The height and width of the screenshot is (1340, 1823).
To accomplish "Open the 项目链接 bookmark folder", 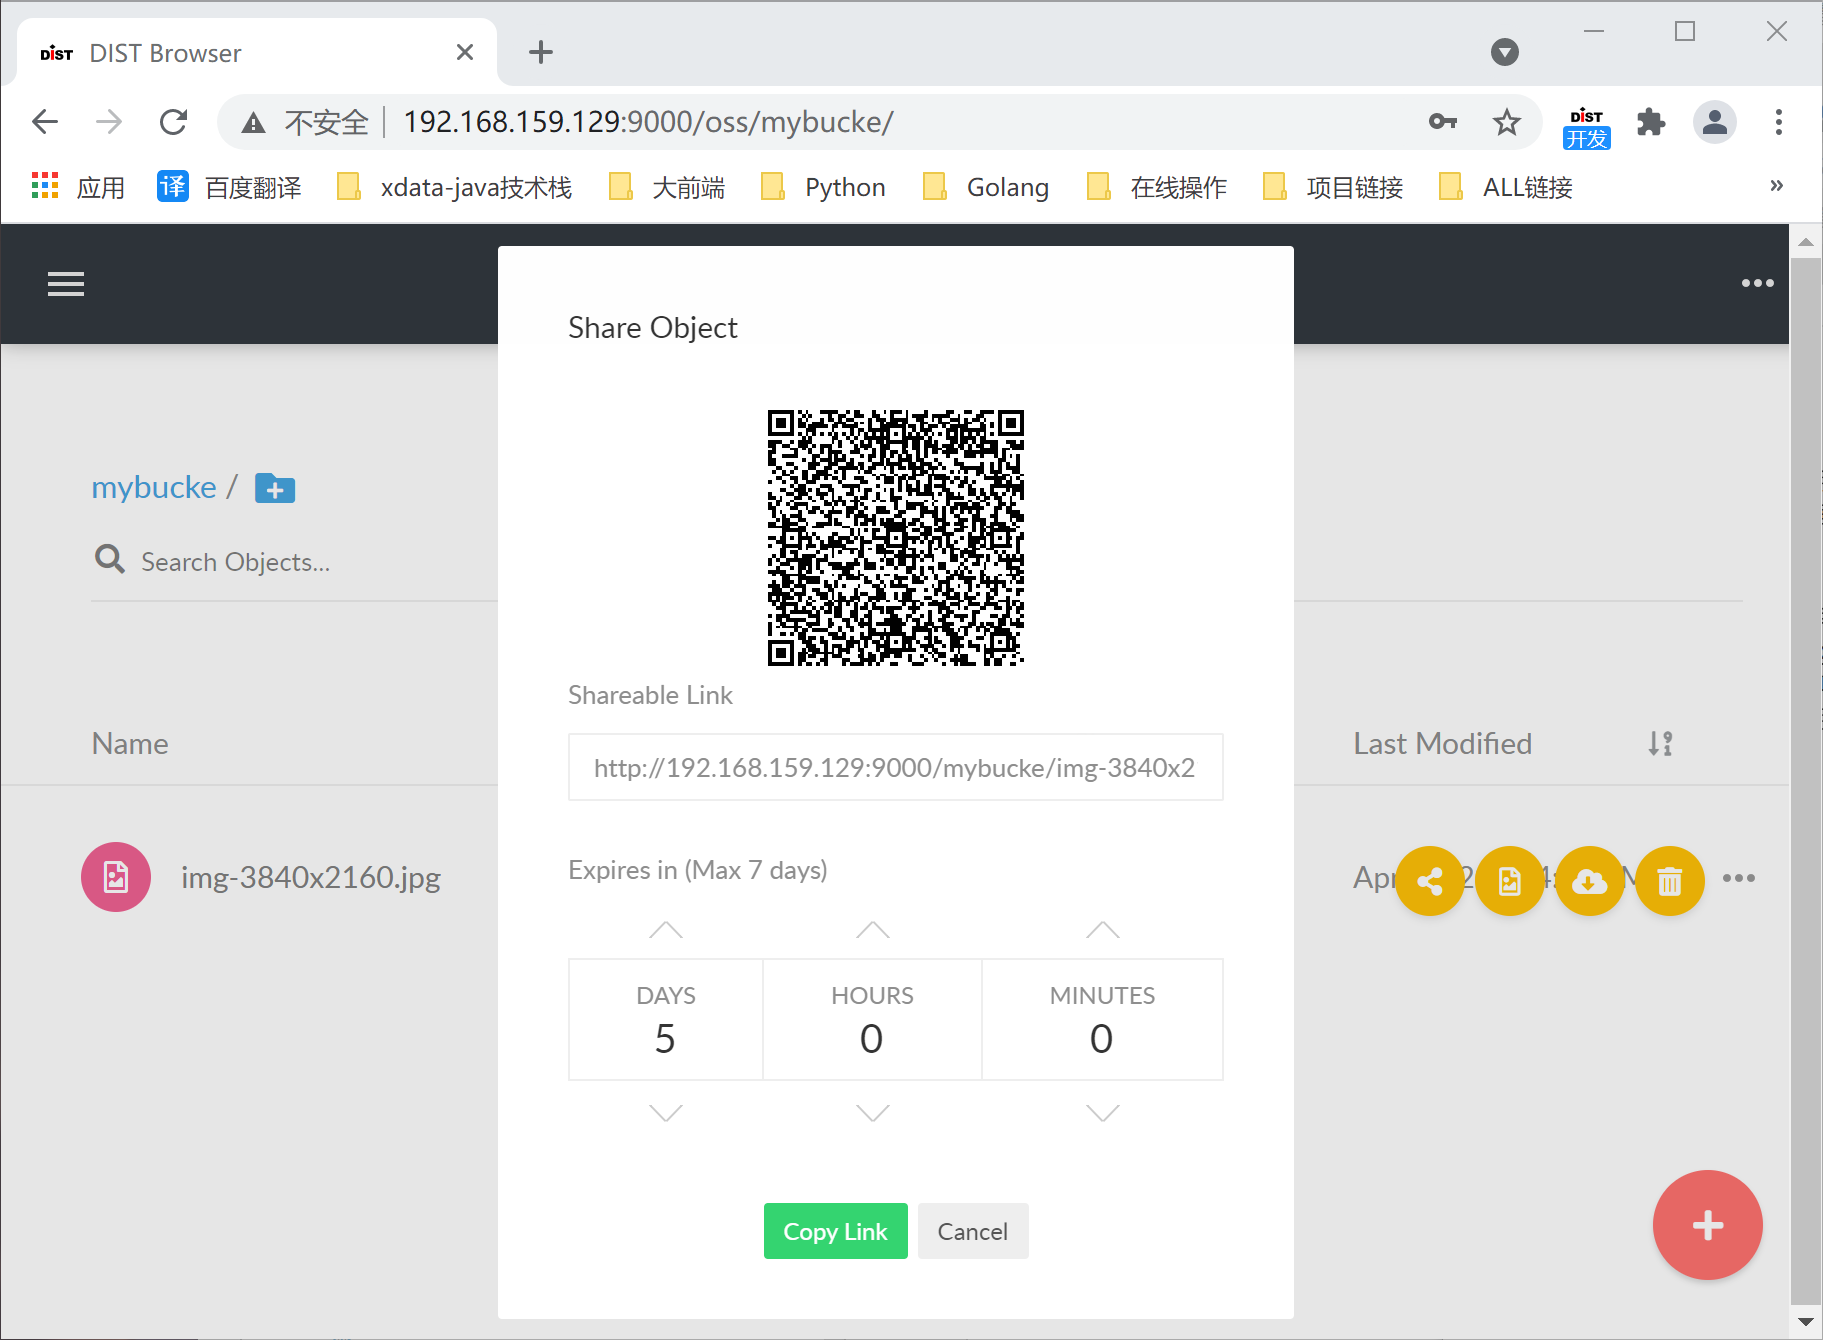I will [1334, 187].
